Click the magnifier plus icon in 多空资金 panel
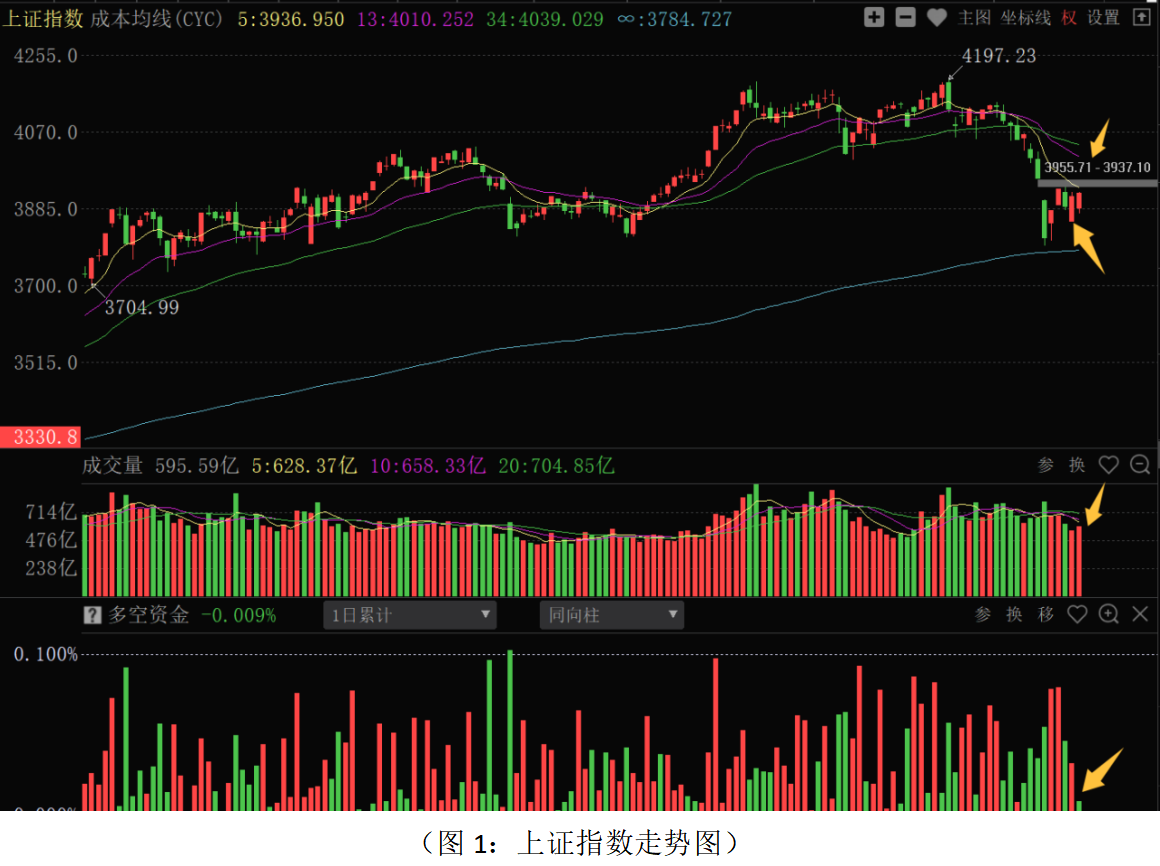 [x=1108, y=614]
